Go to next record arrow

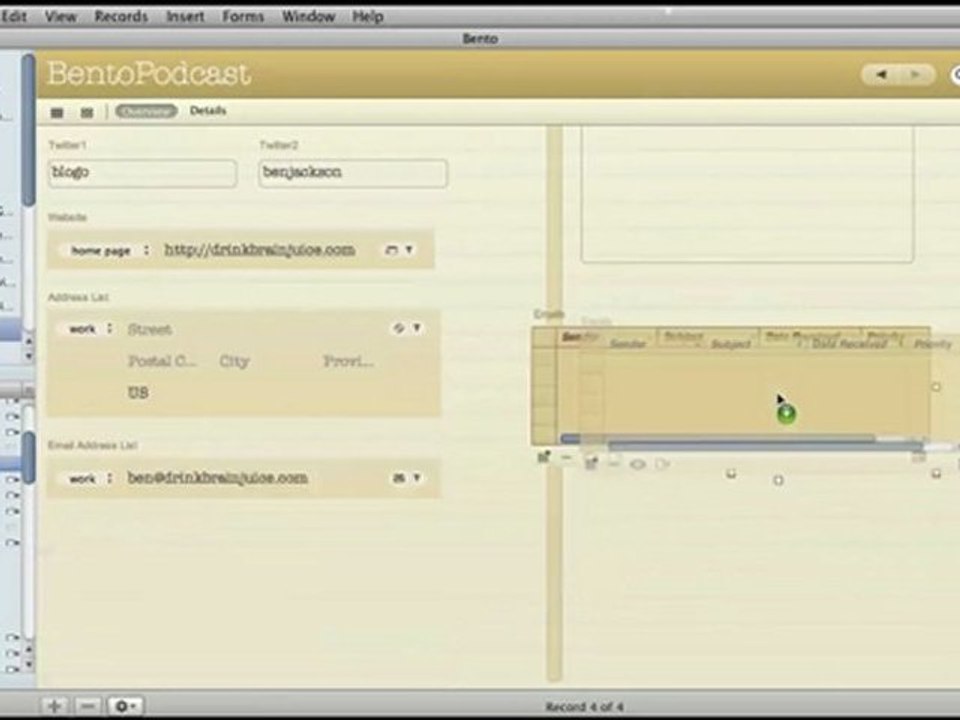[915, 75]
